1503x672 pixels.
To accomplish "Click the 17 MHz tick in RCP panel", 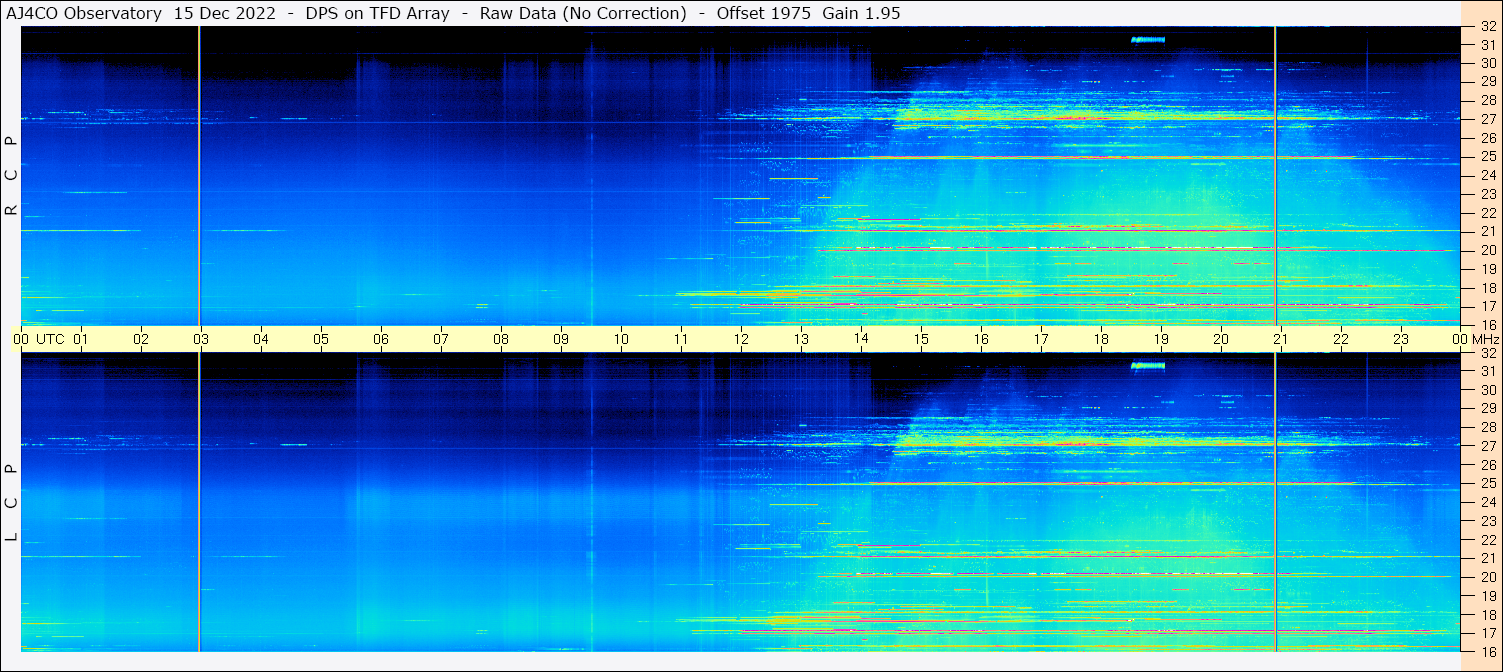I will 1487,306.
